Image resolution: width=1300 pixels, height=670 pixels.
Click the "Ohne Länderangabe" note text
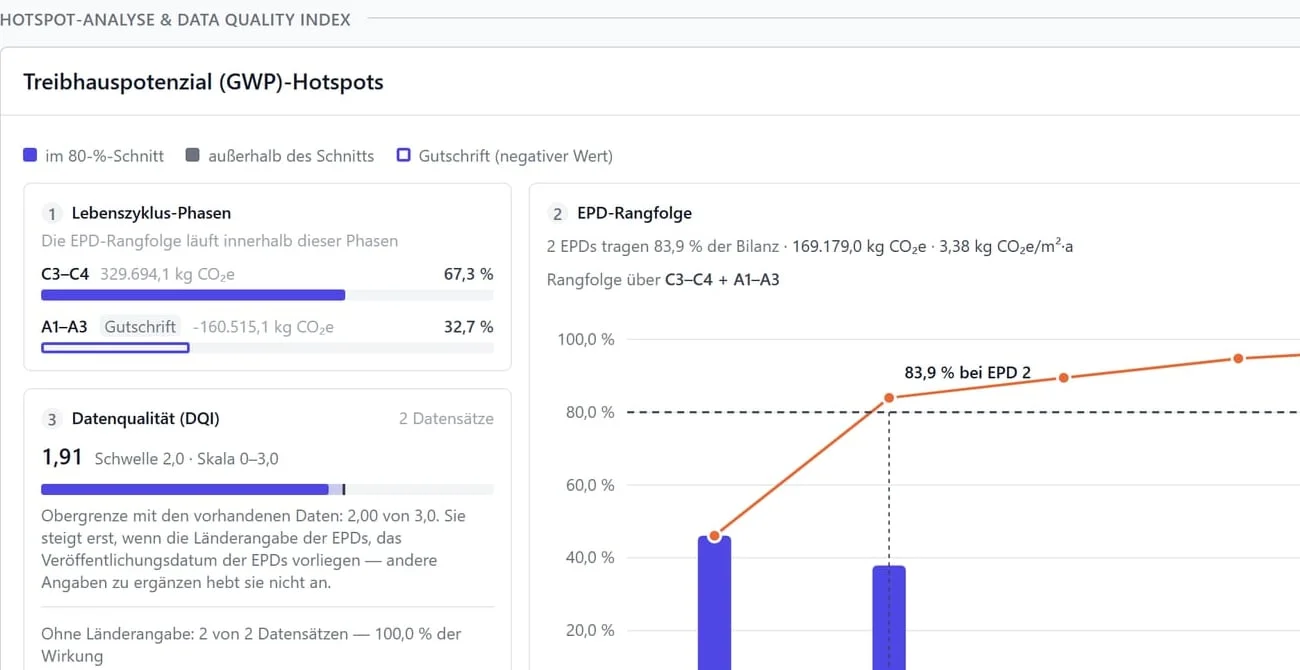pos(251,645)
